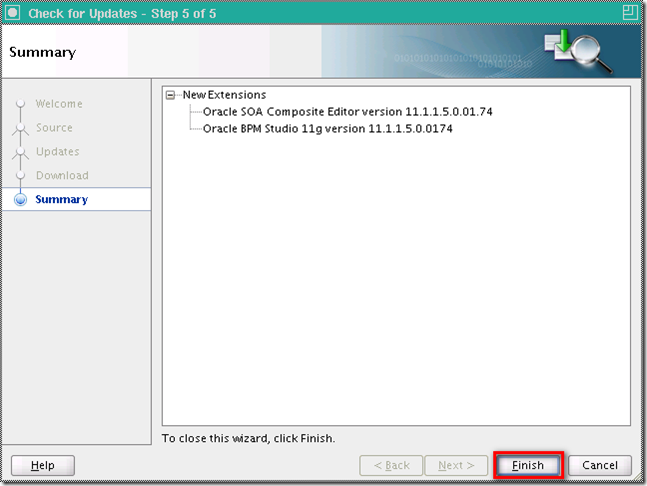Select Oracle SOA Composite Editor row
The height and width of the screenshot is (486, 647).
click(x=347, y=112)
